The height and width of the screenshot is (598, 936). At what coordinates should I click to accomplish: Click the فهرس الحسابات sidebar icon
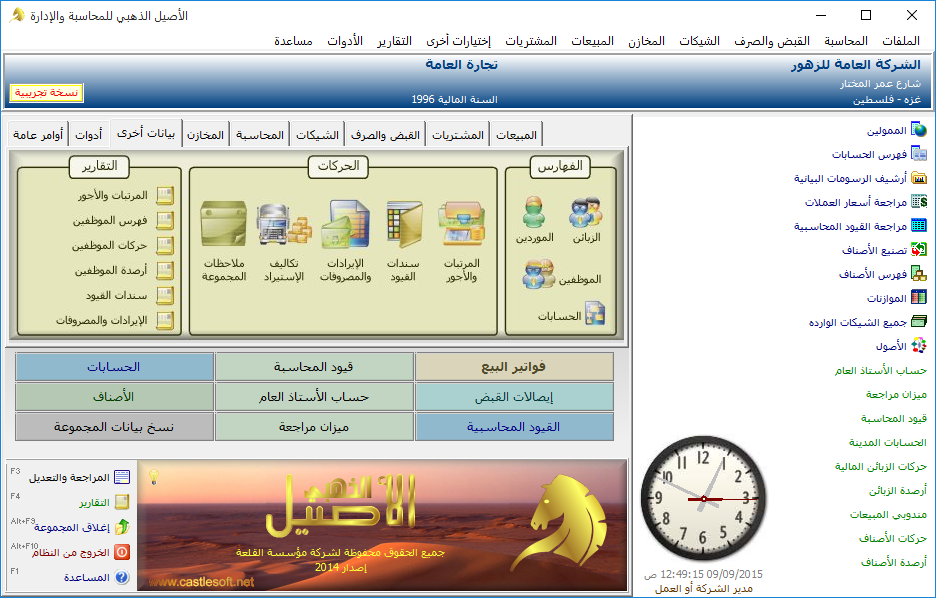coord(919,153)
